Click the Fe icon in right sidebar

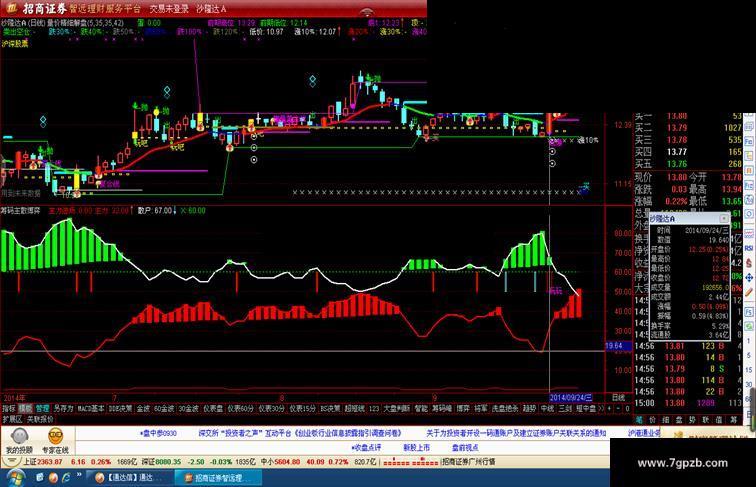pyautogui.click(x=749, y=142)
